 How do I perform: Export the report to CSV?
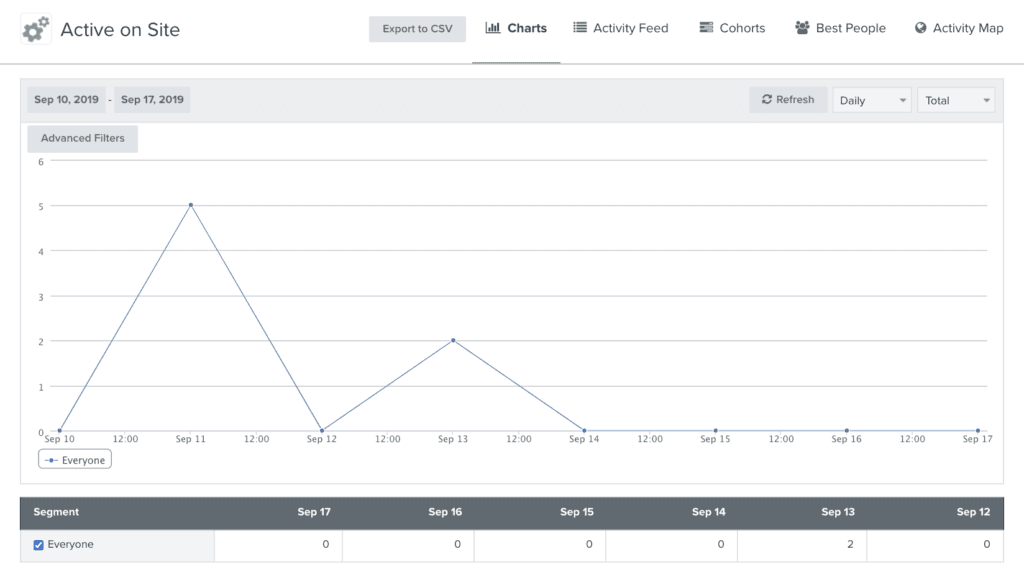coord(417,29)
